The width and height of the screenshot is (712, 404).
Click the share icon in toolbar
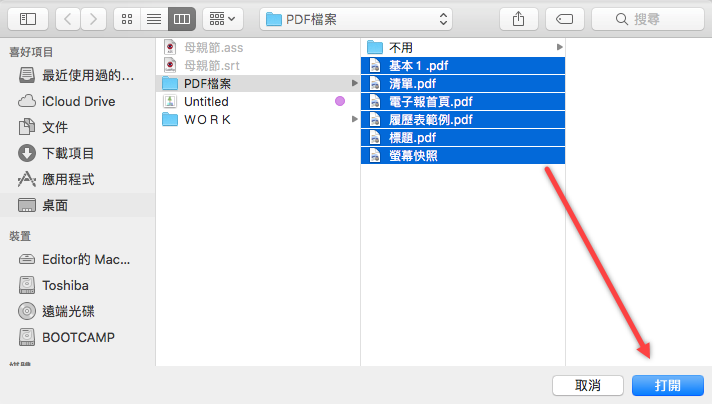point(519,19)
